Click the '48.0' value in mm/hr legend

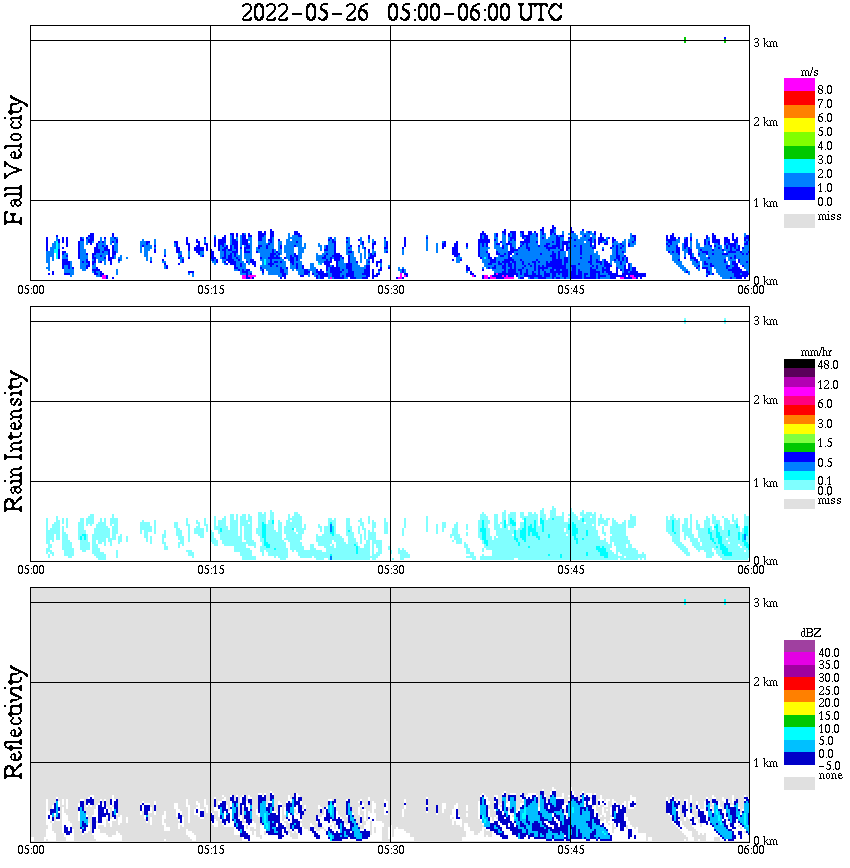(x=828, y=365)
